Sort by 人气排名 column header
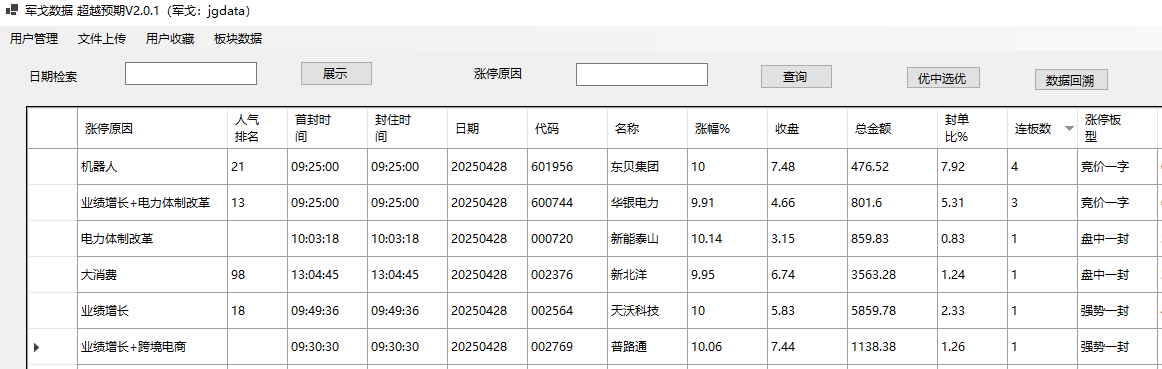 pos(257,128)
